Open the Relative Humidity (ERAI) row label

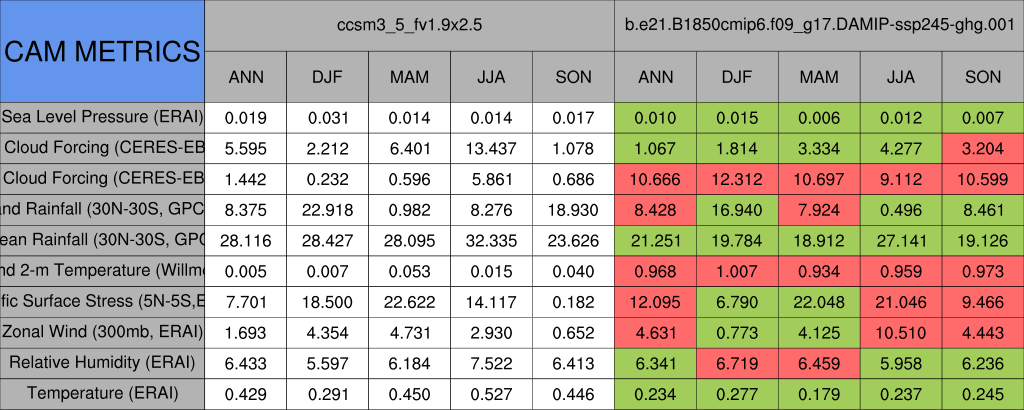point(102,362)
